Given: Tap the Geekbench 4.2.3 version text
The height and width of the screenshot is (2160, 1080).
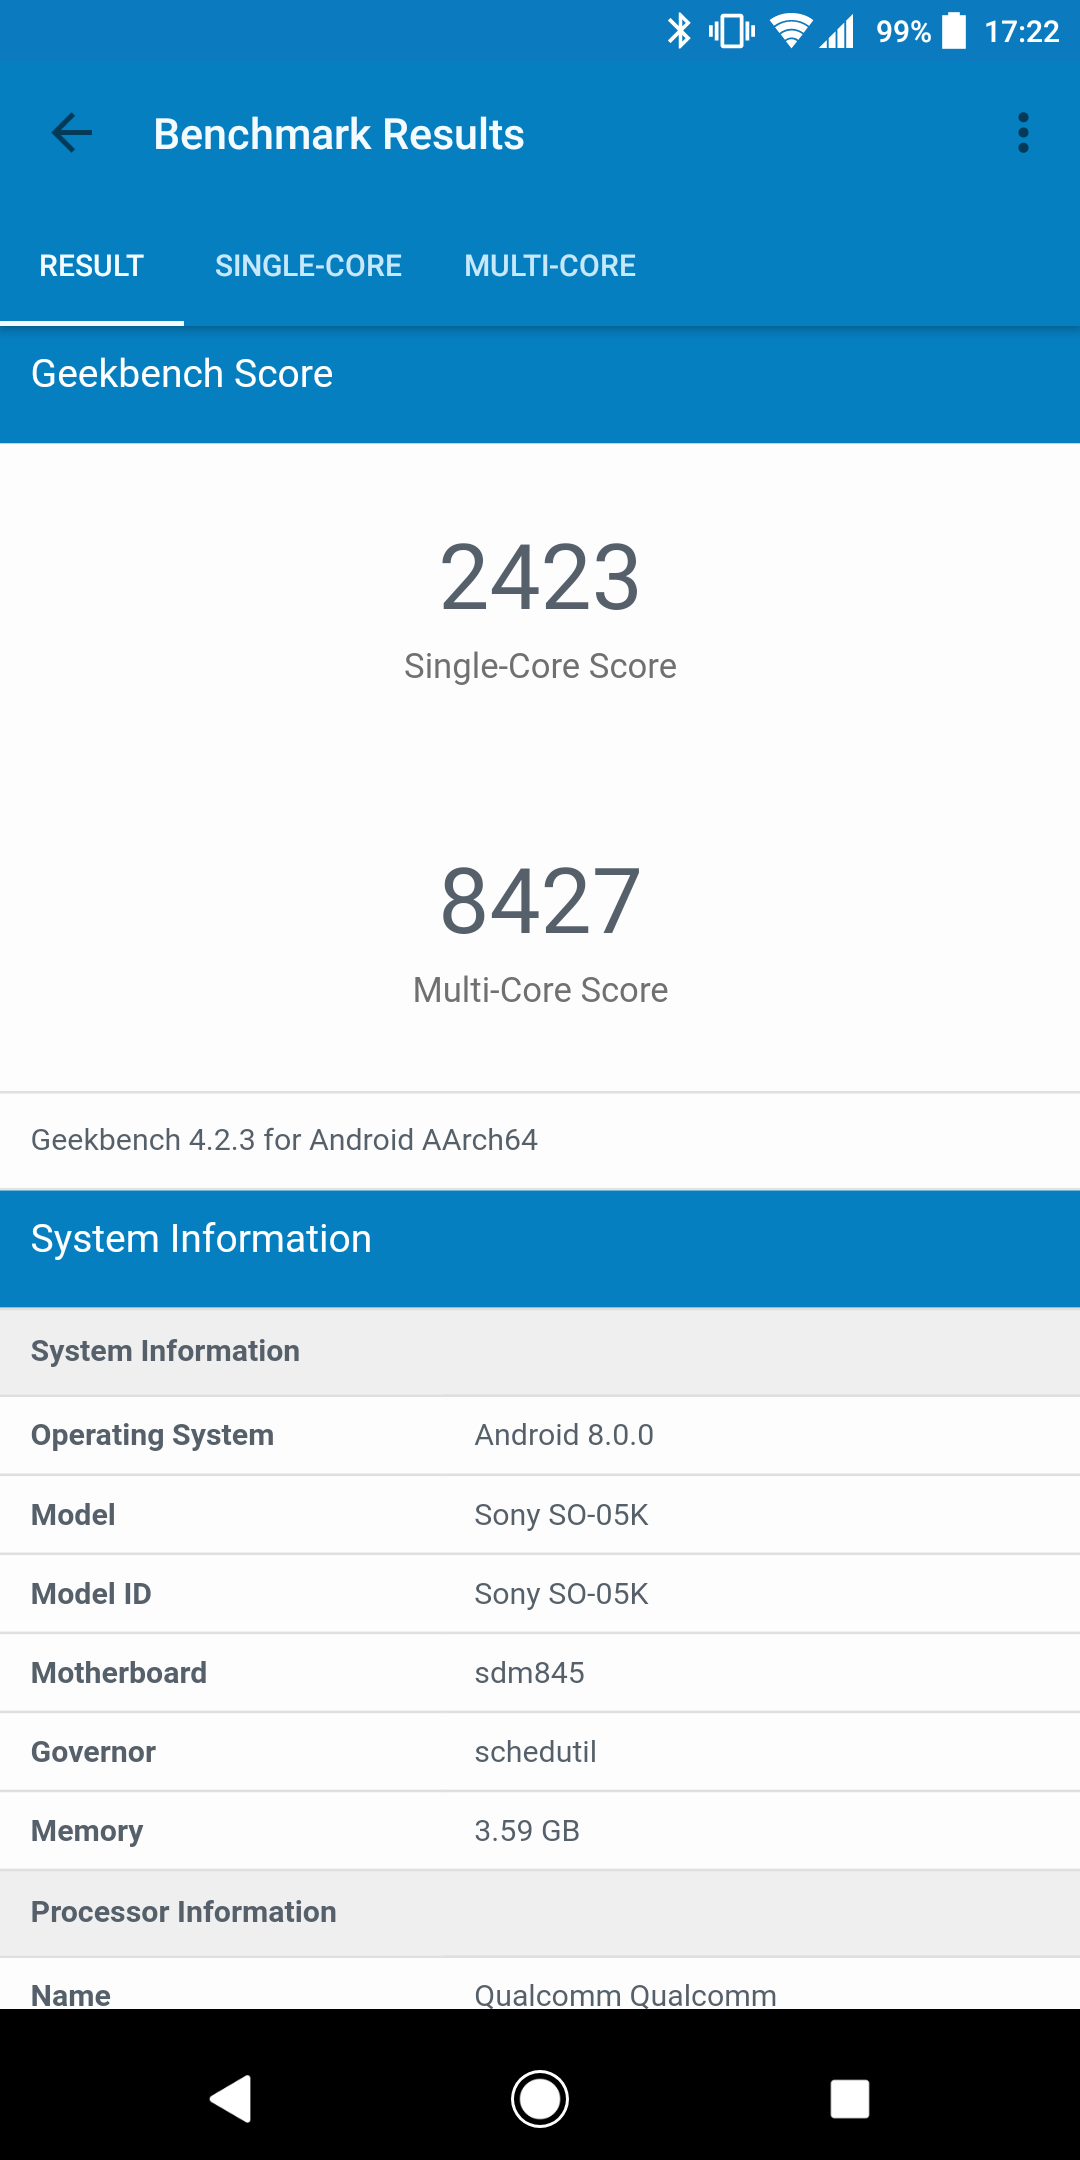Looking at the screenshot, I should coord(285,1140).
